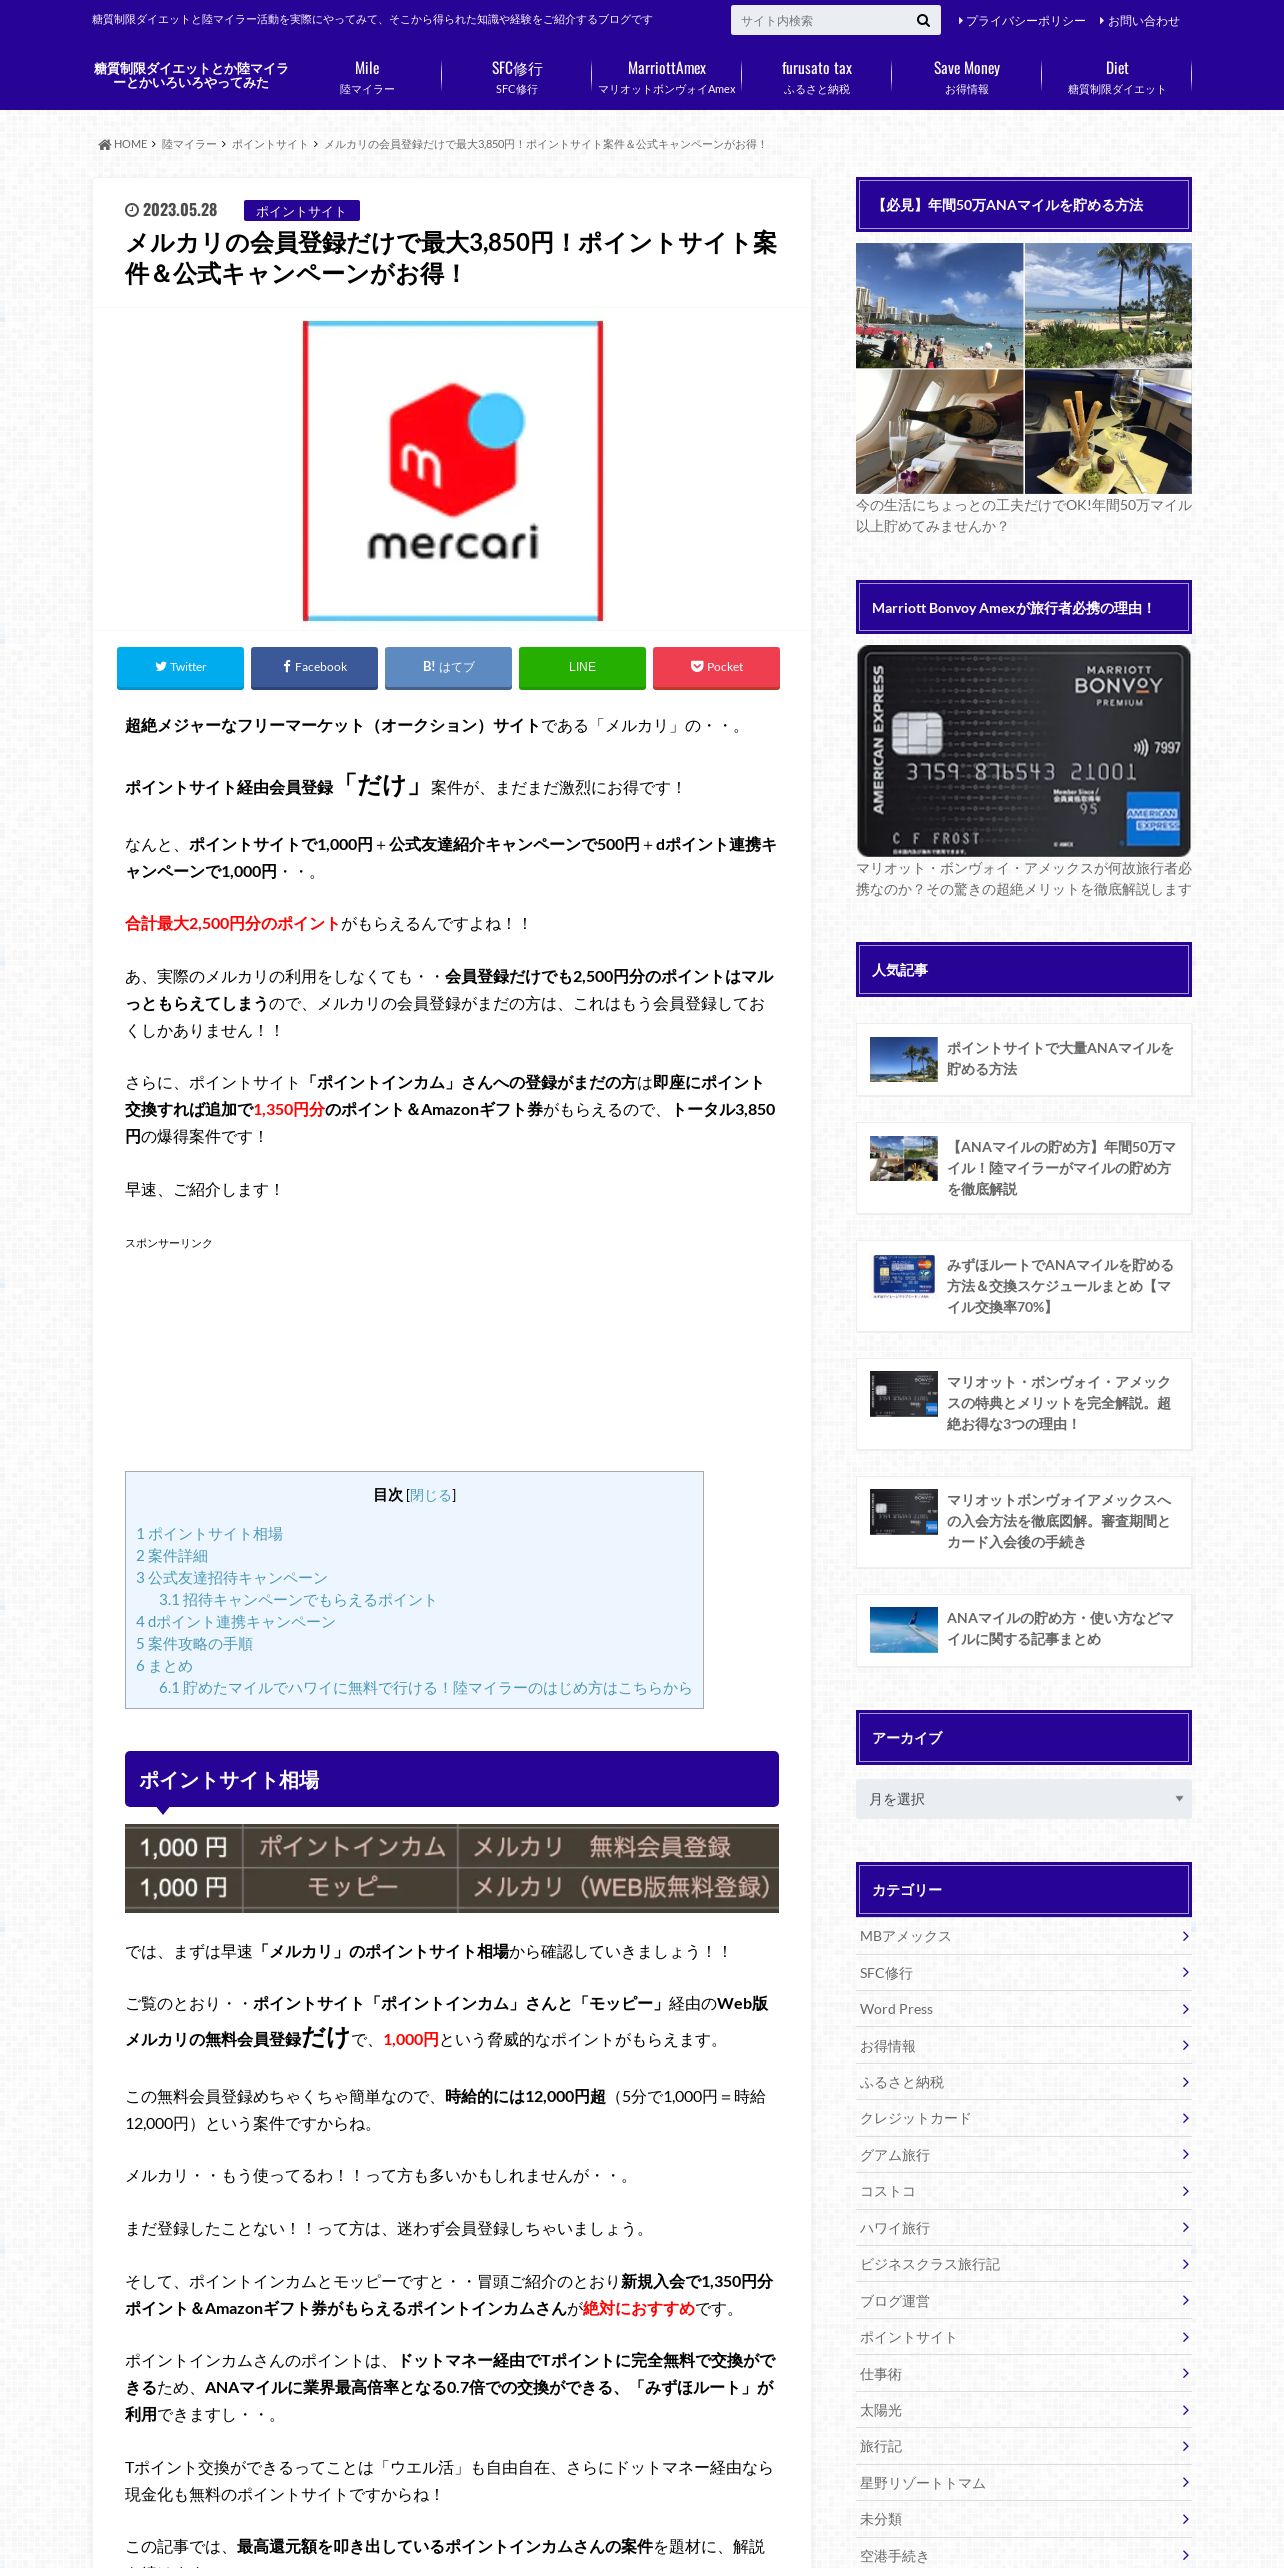This screenshot has height=2568, width=1284.
Task: Jump to TOC item 2 案件詳細
Action: tap(172, 1556)
